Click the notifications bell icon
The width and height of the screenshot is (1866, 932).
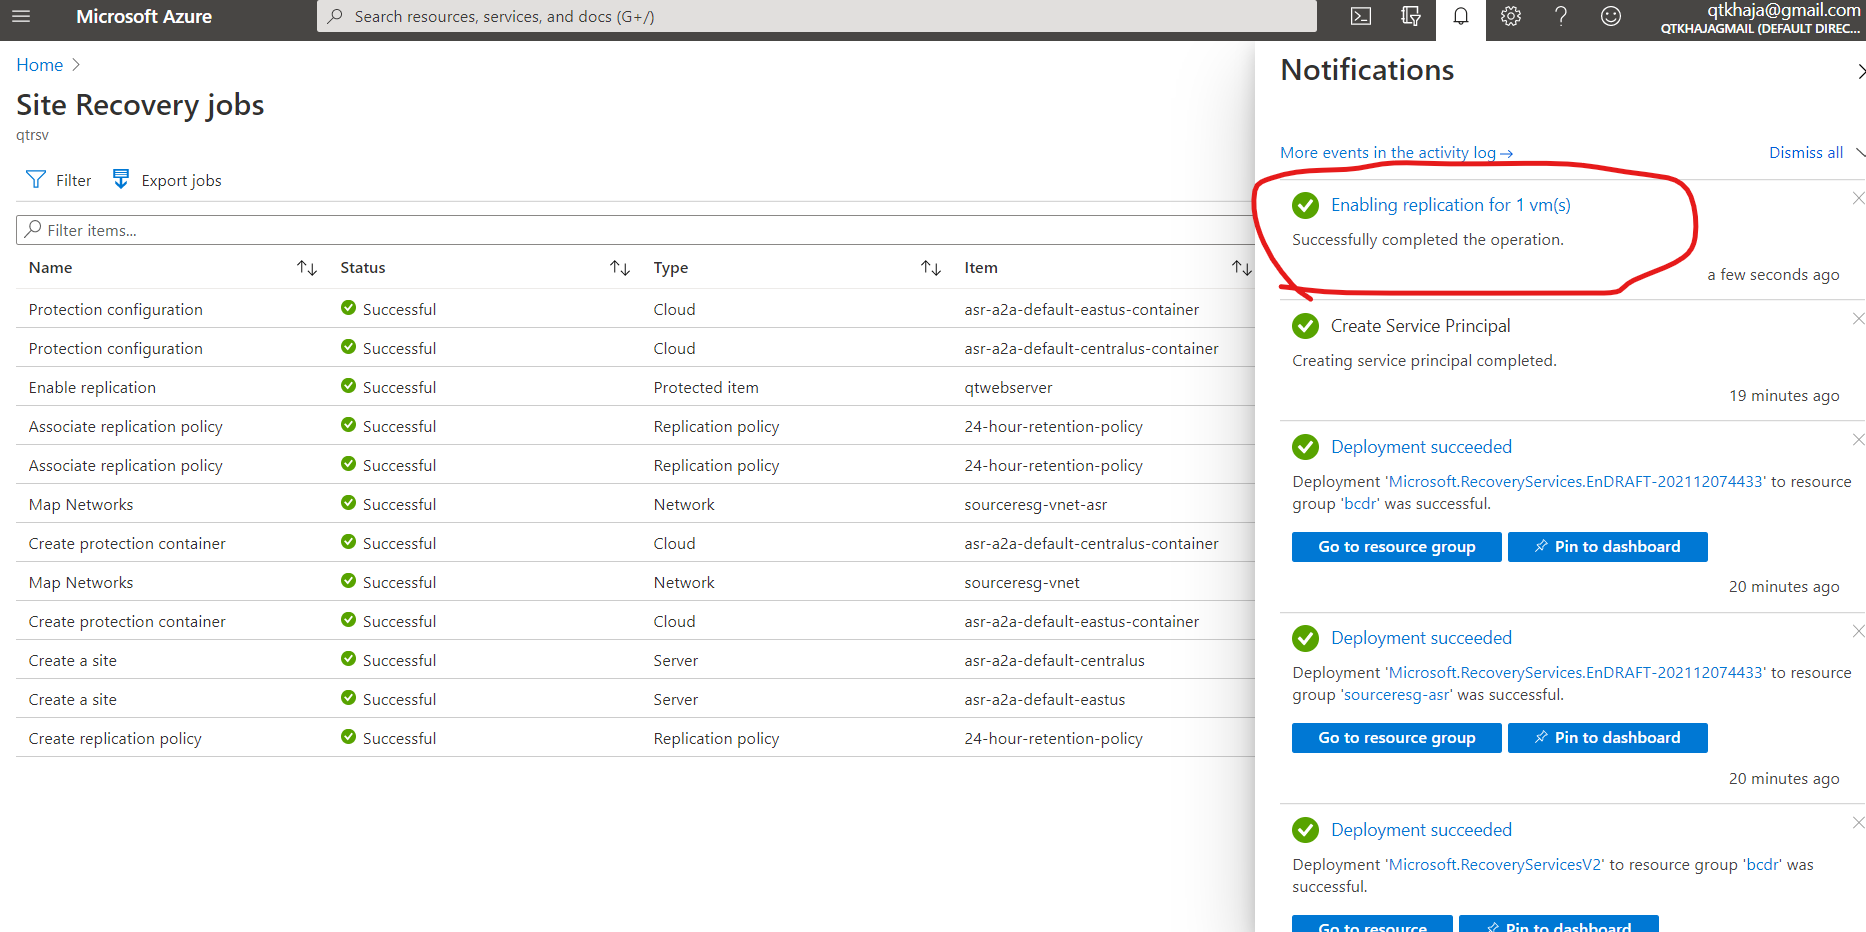coord(1461,16)
